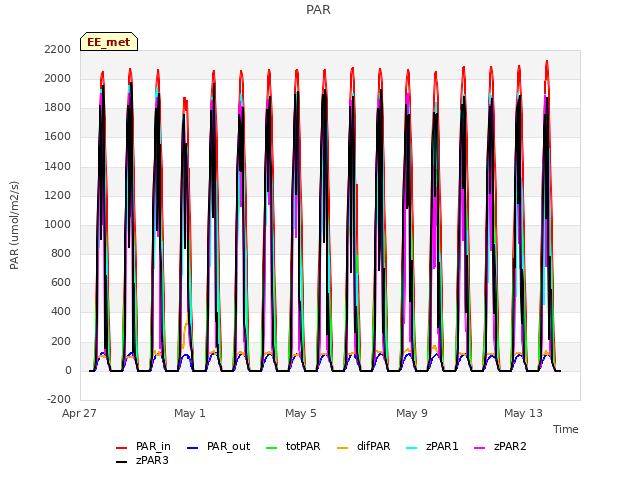Toggle the zPAR1 legend entry

(432, 447)
